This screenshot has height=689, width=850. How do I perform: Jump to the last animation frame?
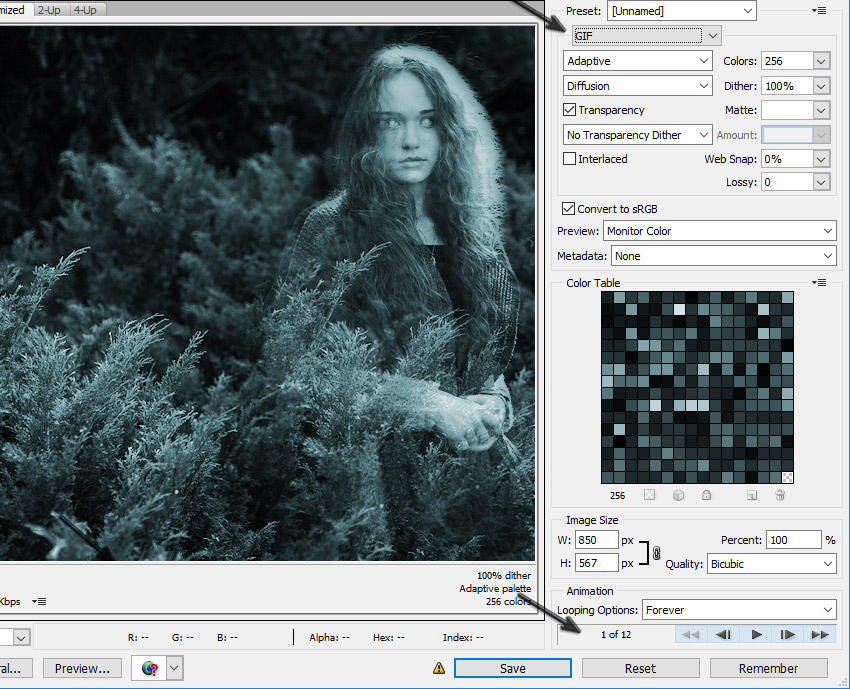[820, 634]
